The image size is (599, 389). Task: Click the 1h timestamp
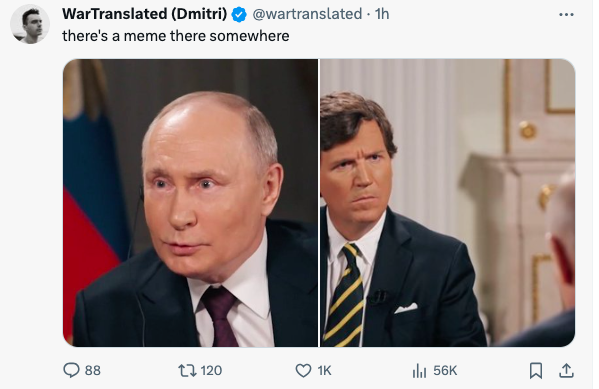(382, 14)
